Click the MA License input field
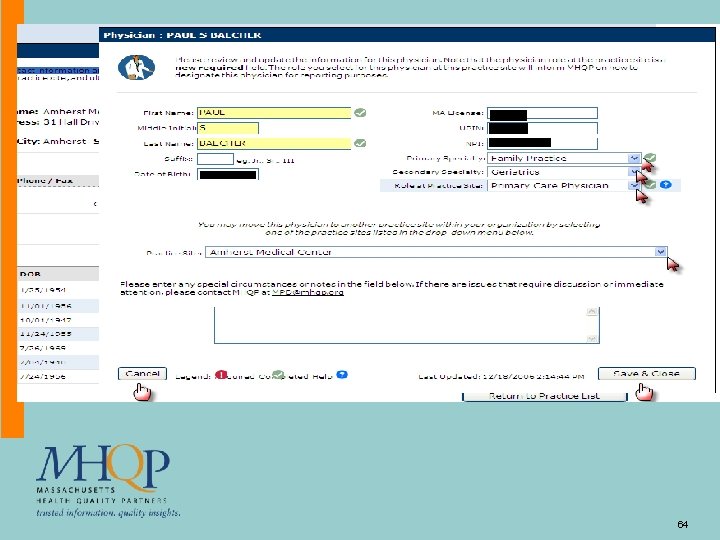720x540 pixels. (x=542, y=113)
